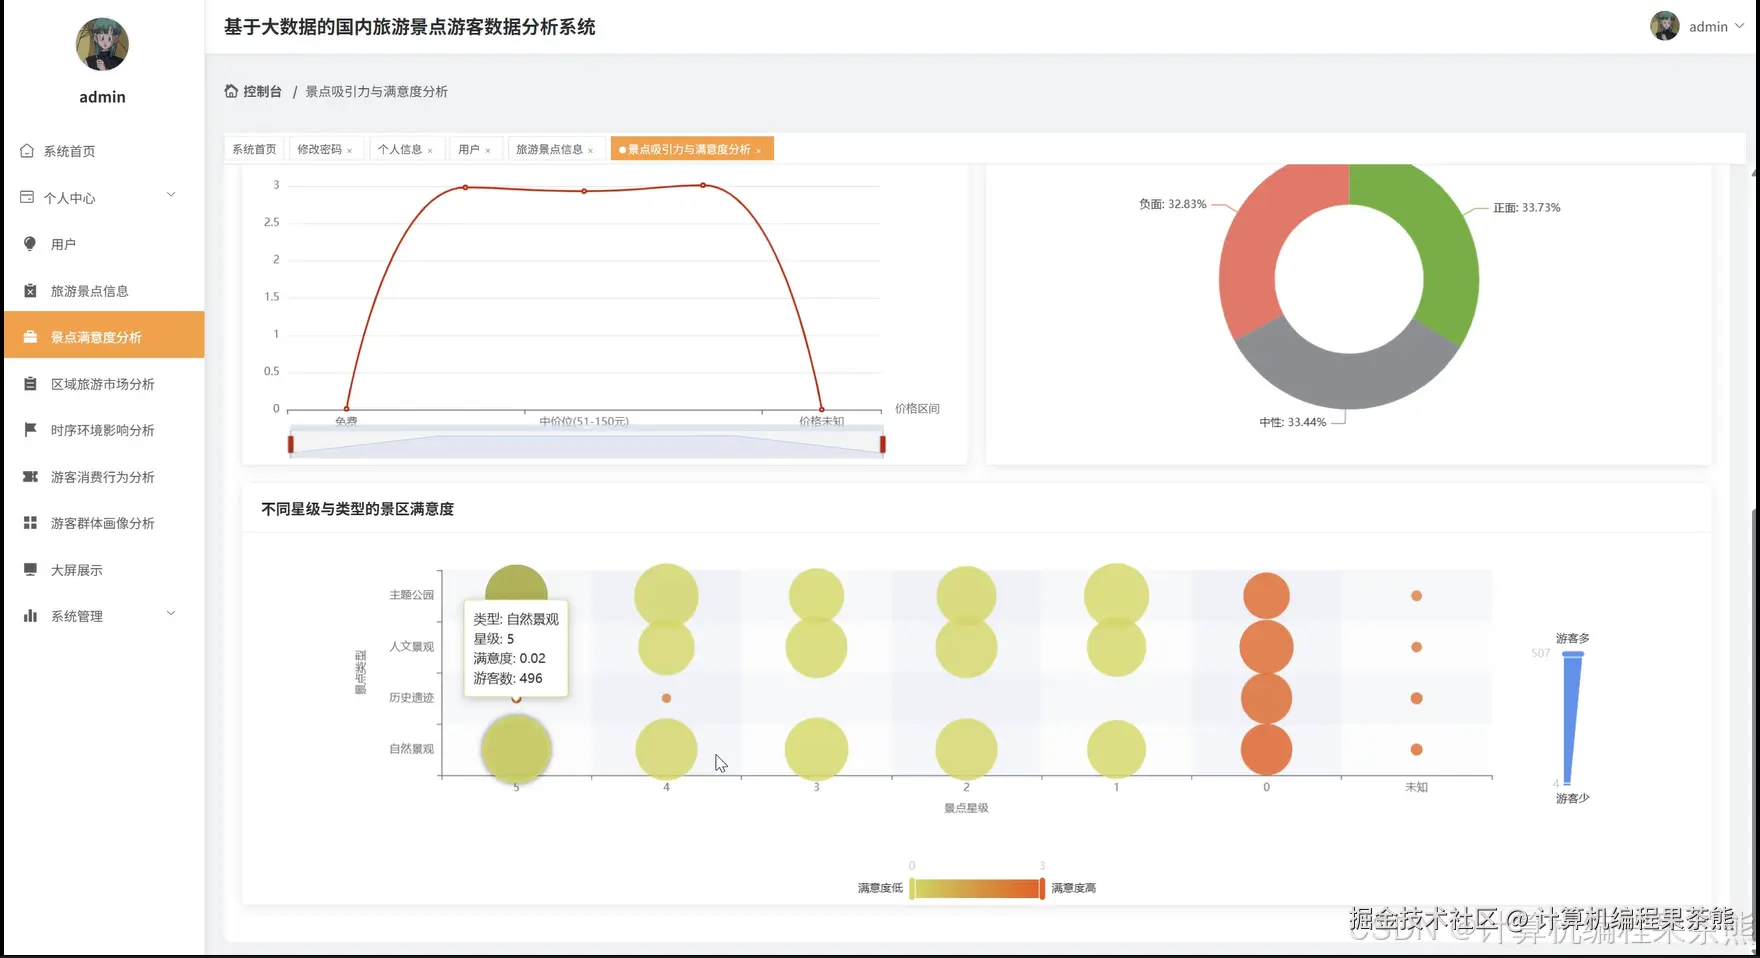The height and width of the screenshot is (958, 1760).
Task: Click the 主题公园 bubble at star level 4
Action: point(666,596)
